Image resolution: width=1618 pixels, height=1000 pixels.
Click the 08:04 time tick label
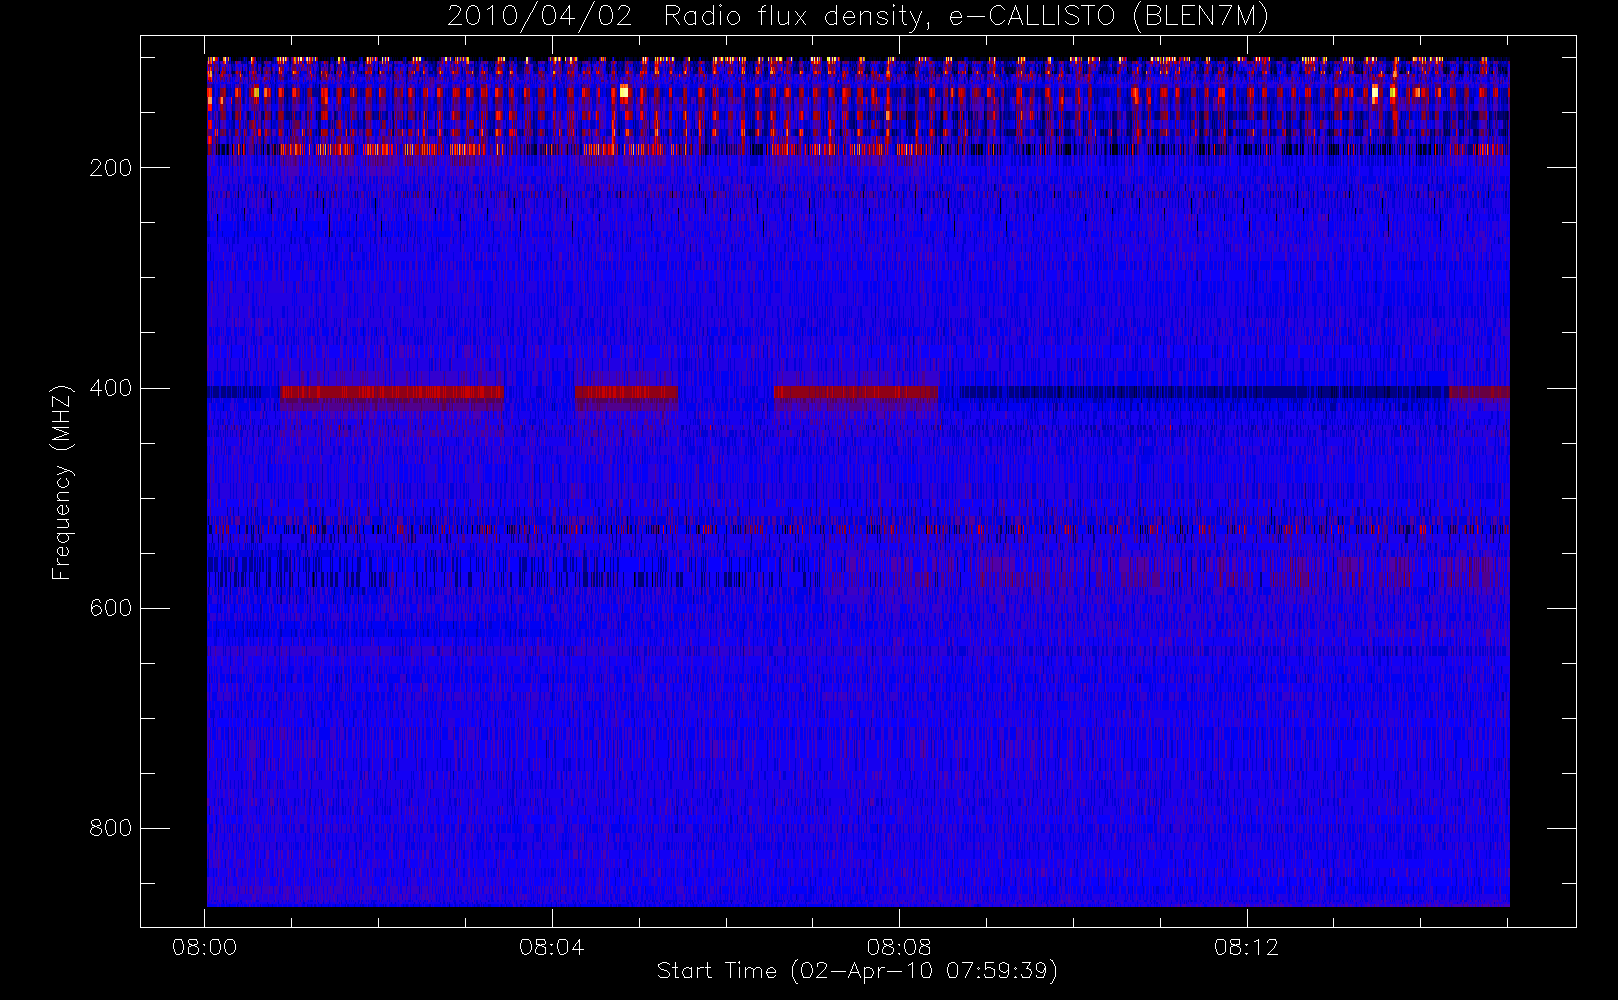point(552,947)
